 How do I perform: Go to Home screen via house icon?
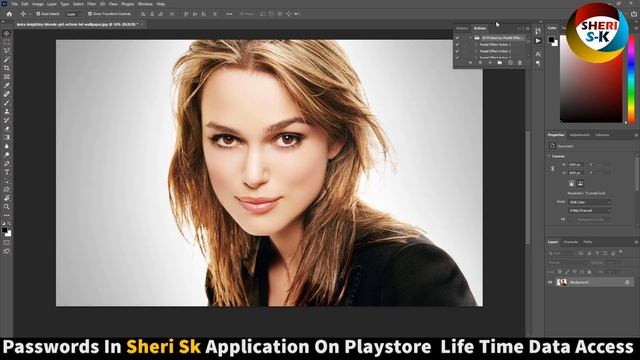[9, 14]
